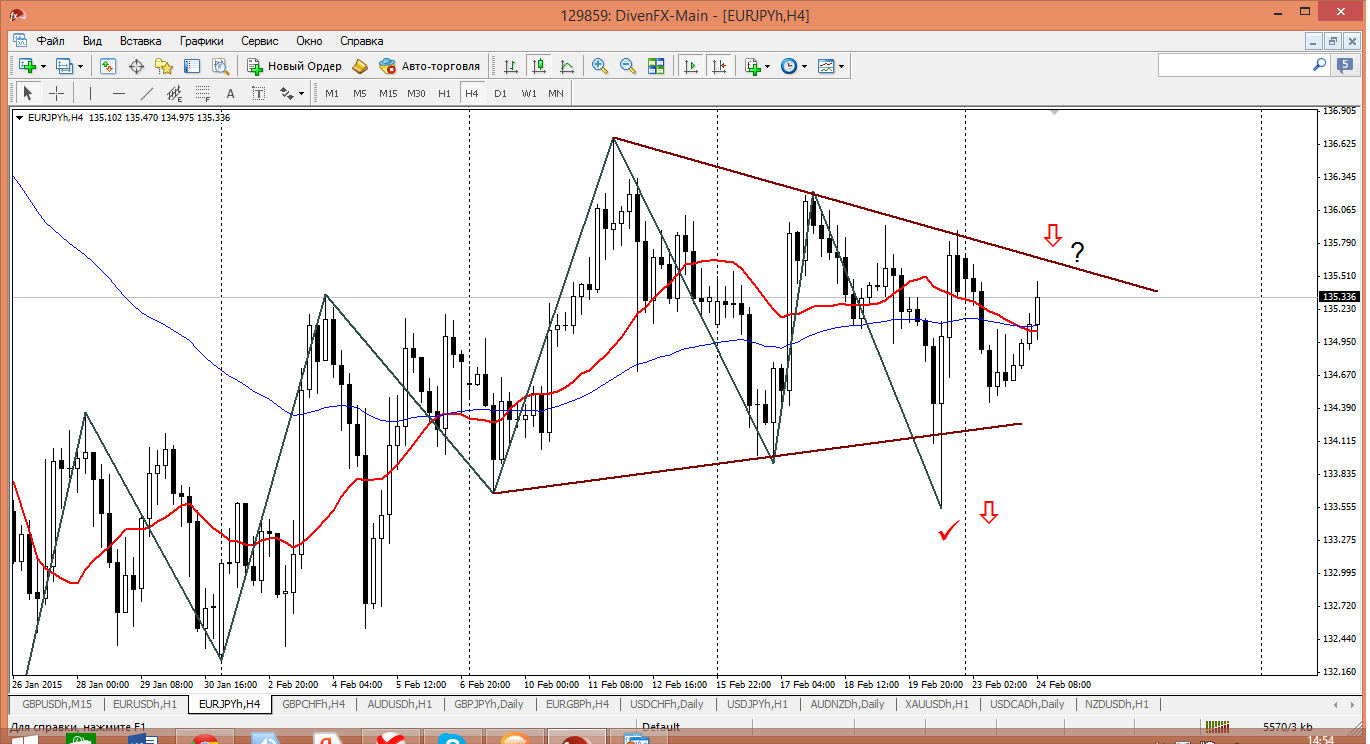Switch chart display to candlesticks
Screen dimensions: 1370x744
click(539, 66)
